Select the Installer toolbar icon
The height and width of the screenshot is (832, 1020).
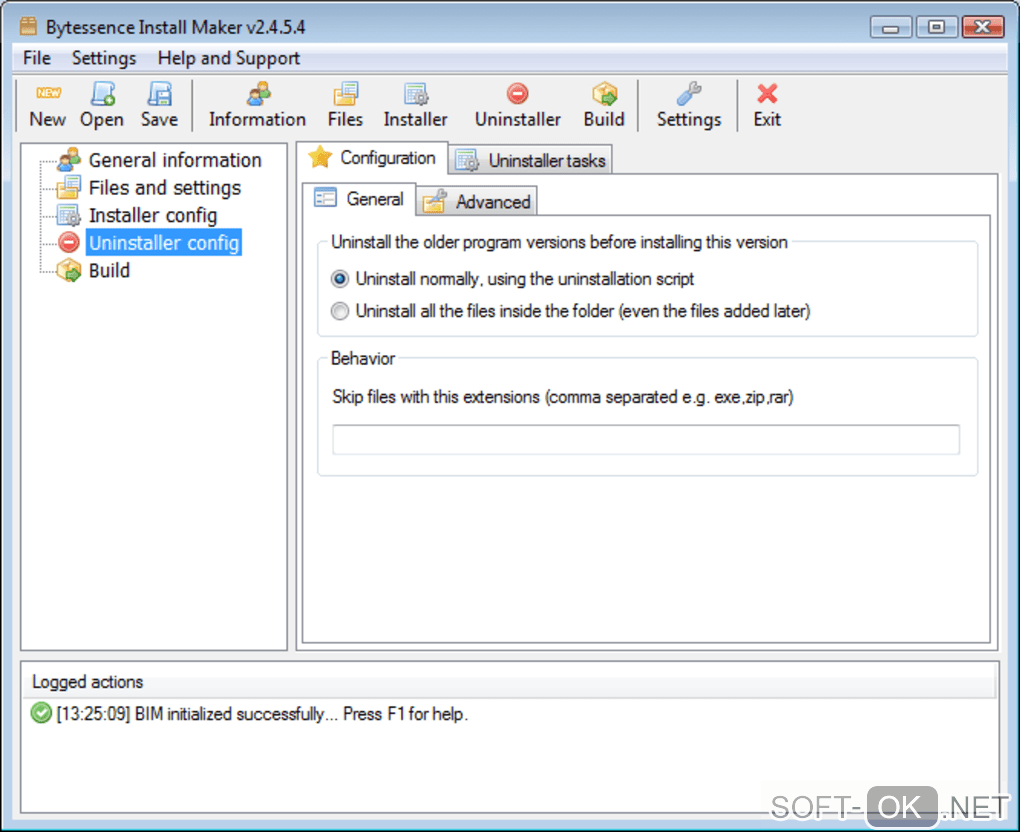[x=416, y=105]
